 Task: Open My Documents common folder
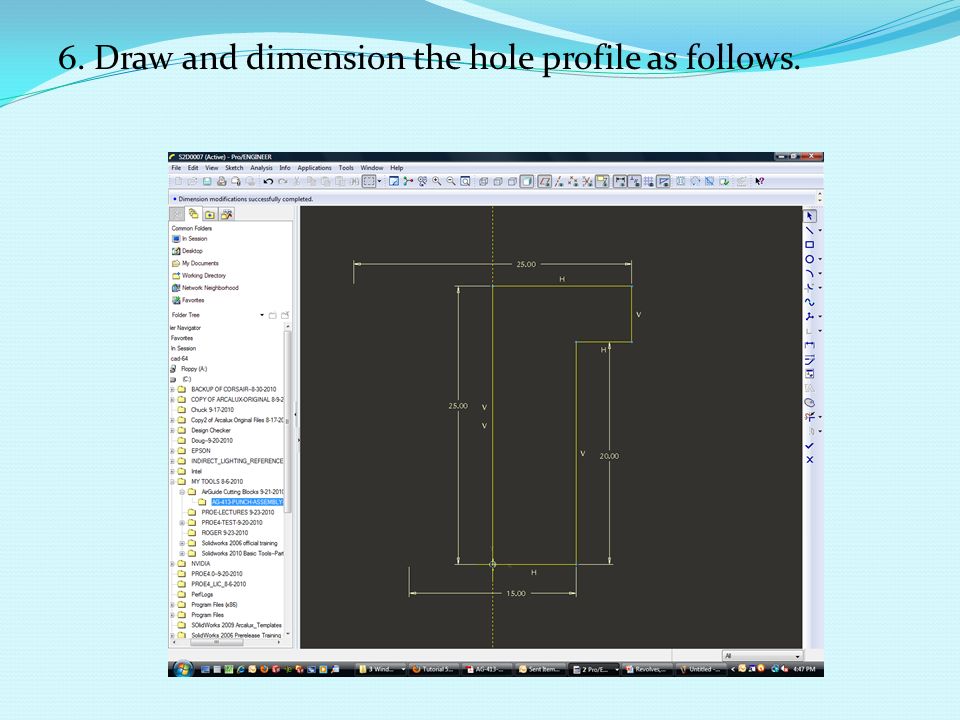(195, 263)
